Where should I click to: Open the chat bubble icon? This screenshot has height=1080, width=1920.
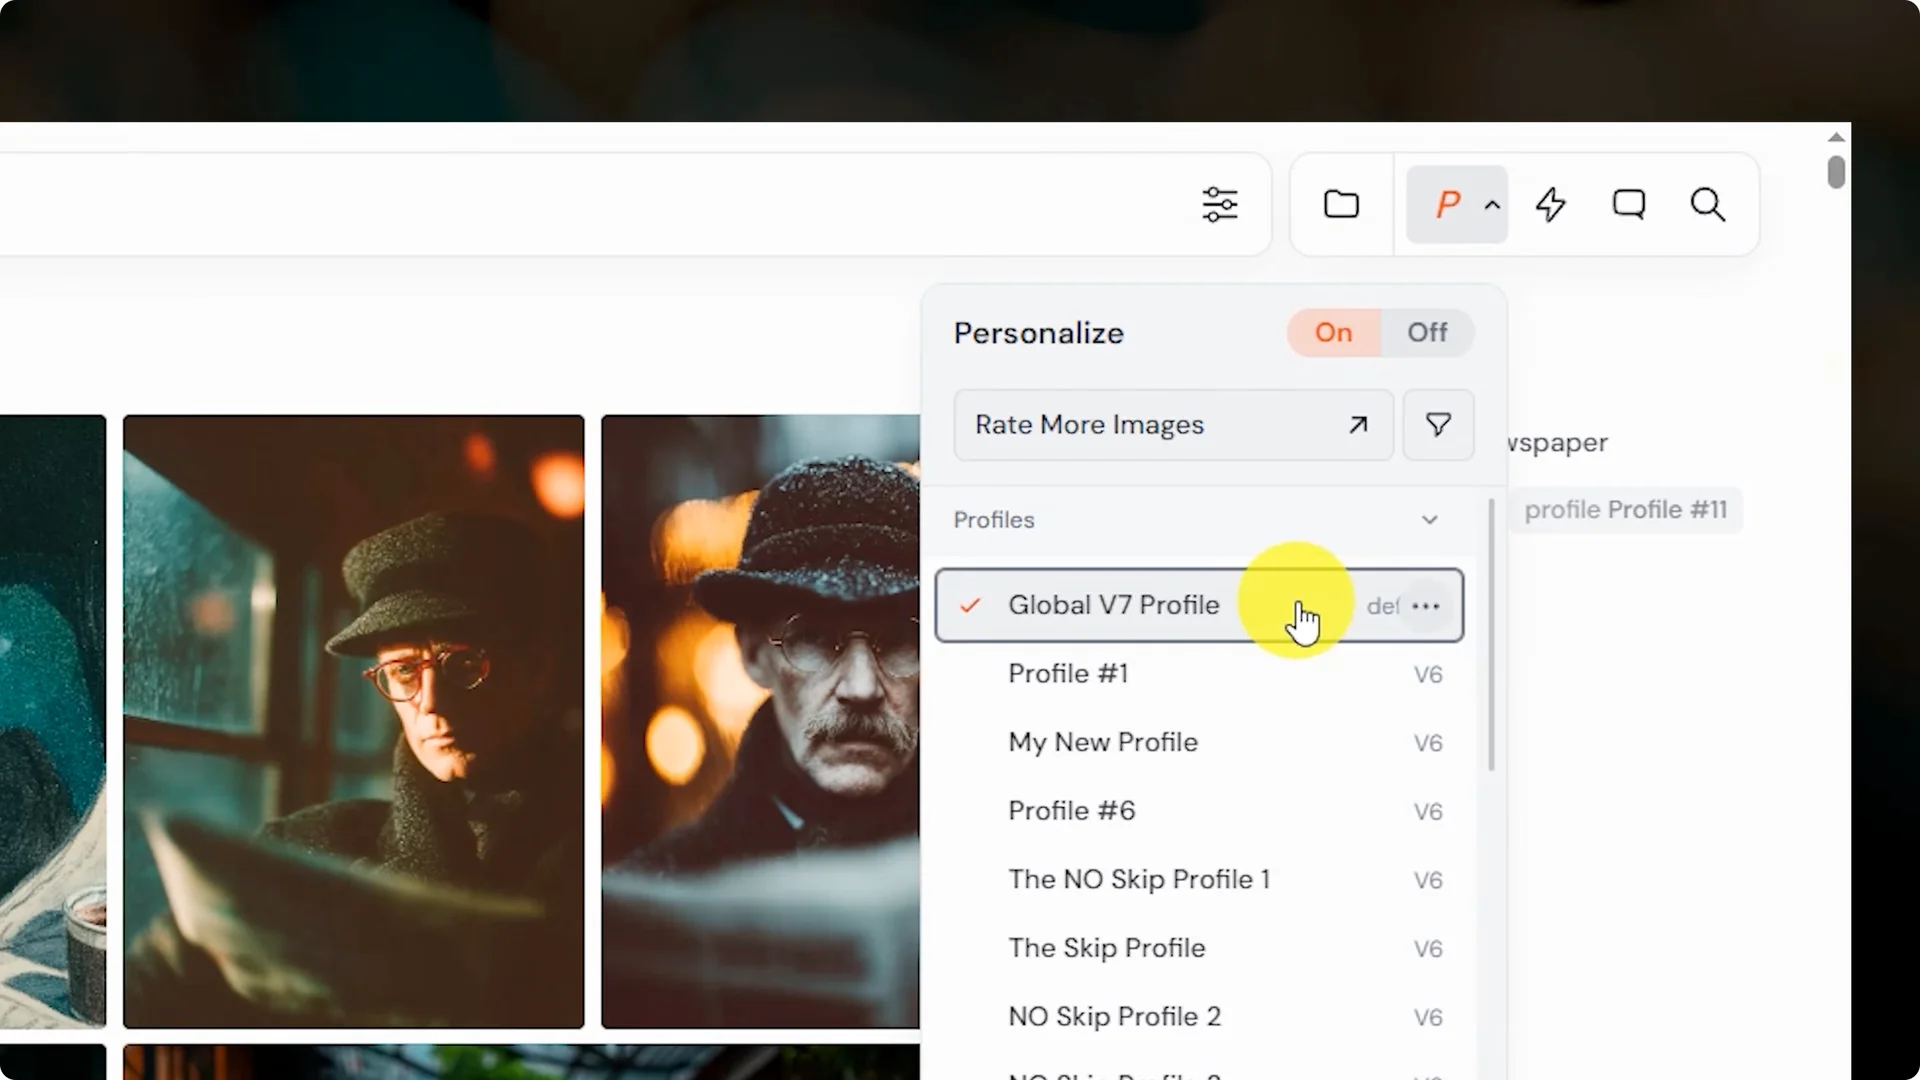click(x=1629, y=204)
